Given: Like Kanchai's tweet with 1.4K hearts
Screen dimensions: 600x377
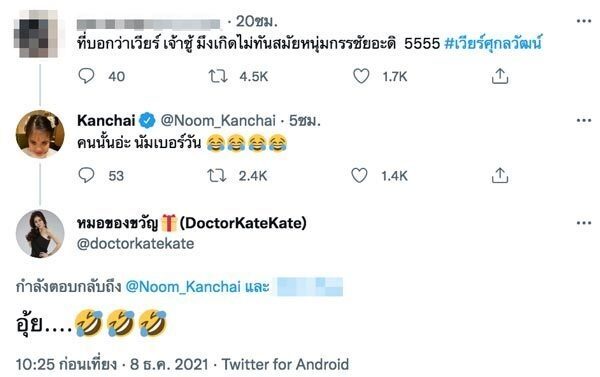Looking at the screenshot, I should (x=360, y=175).
